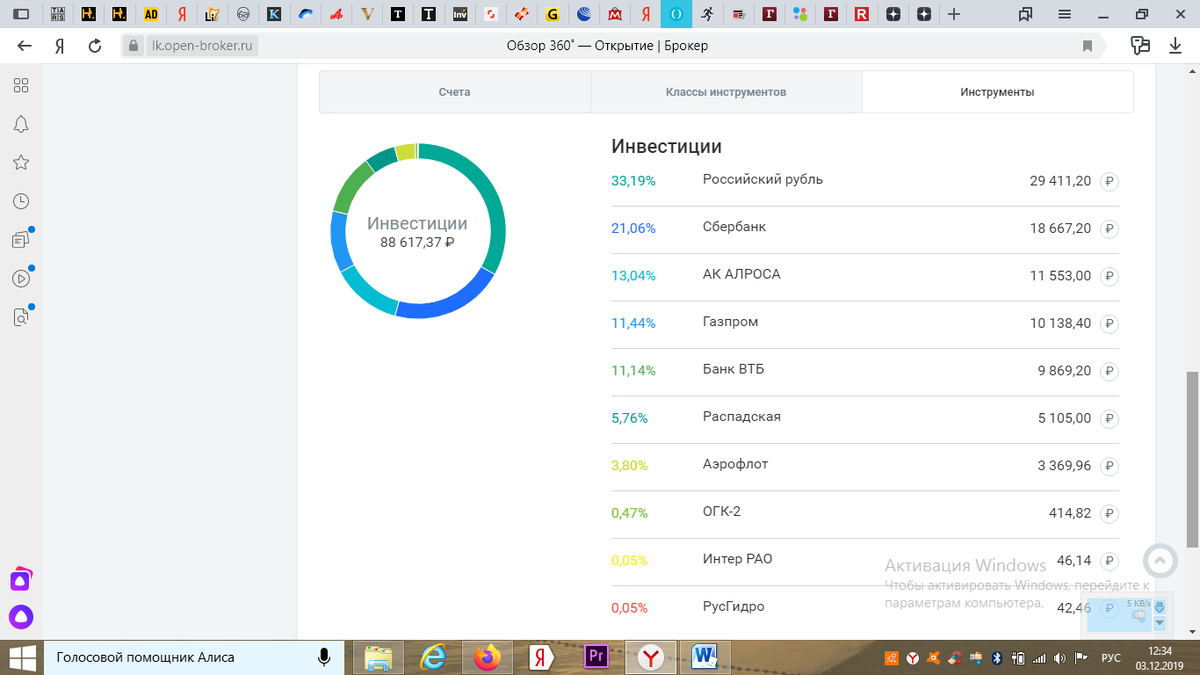
Task: Switch to the blue K browser tab
Action: pos(275,15)
